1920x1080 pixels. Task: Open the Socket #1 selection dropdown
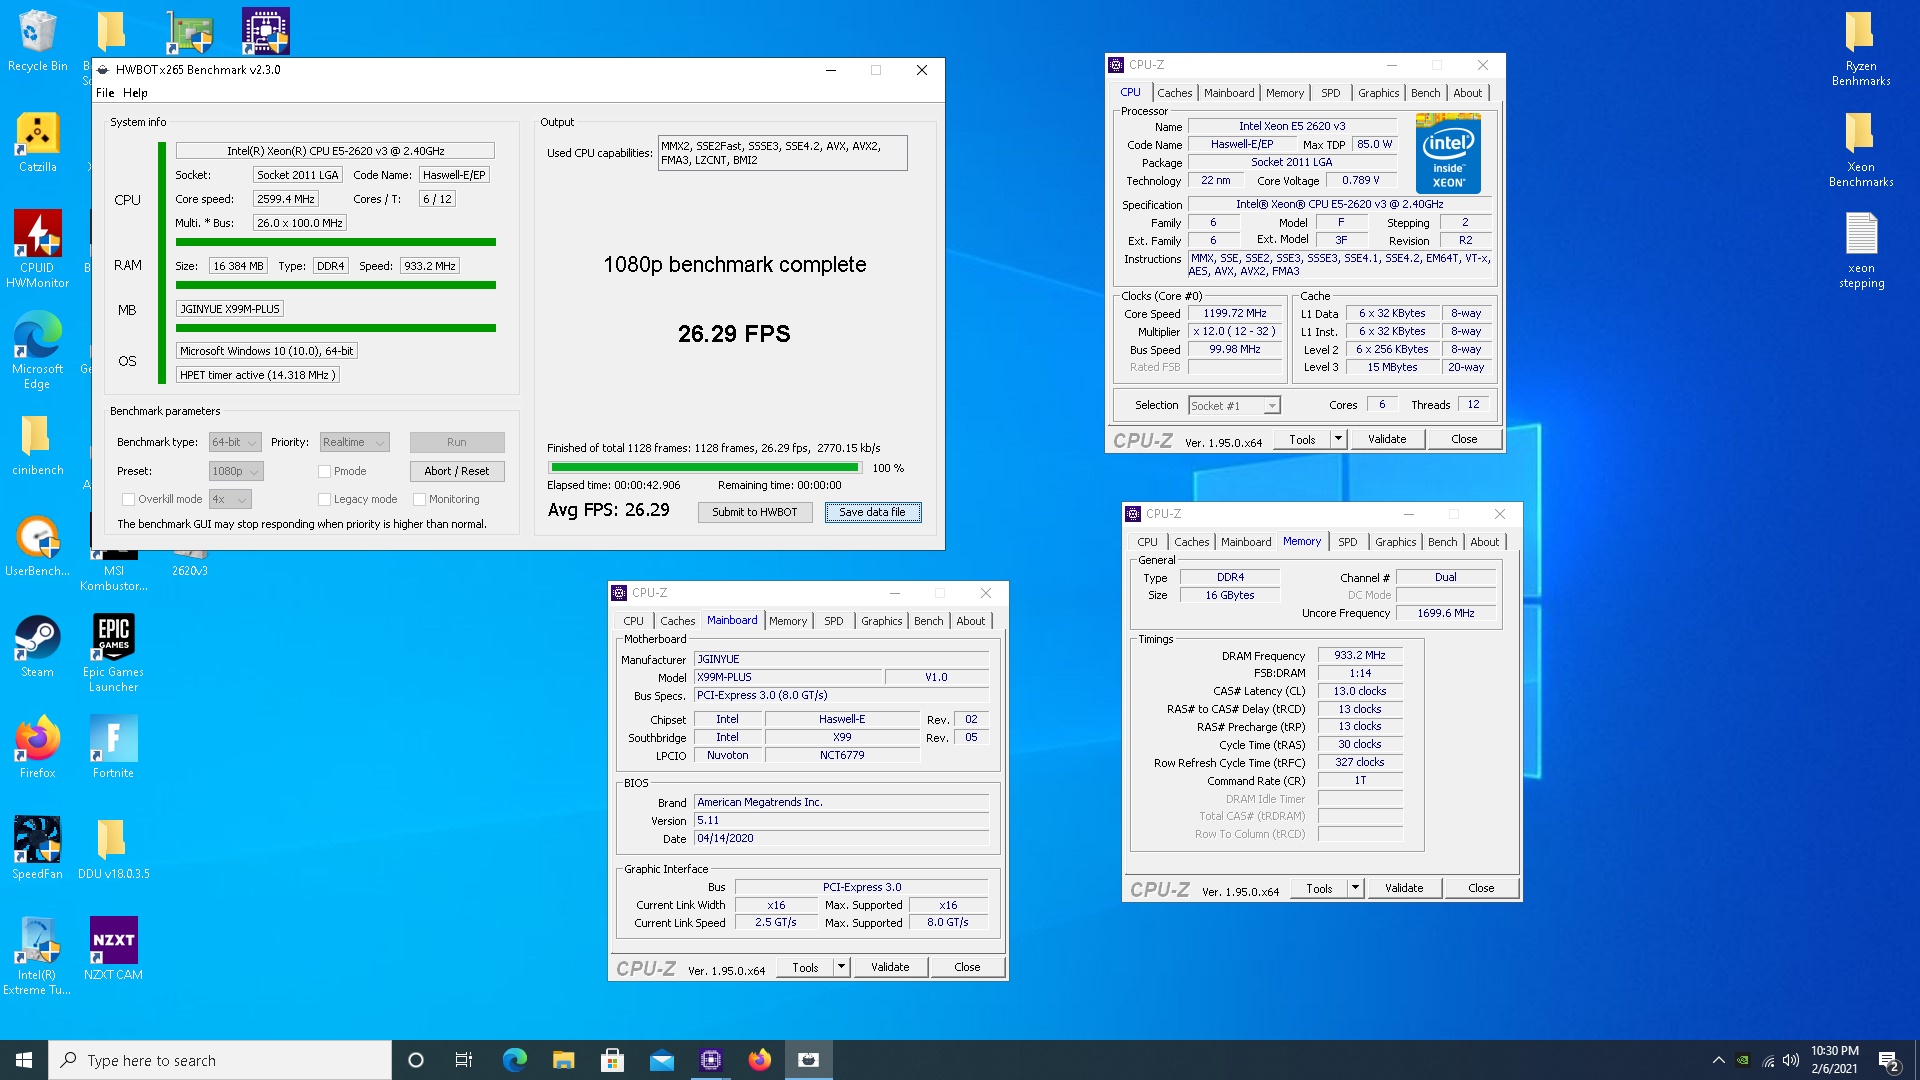[x=1234, y=405]
